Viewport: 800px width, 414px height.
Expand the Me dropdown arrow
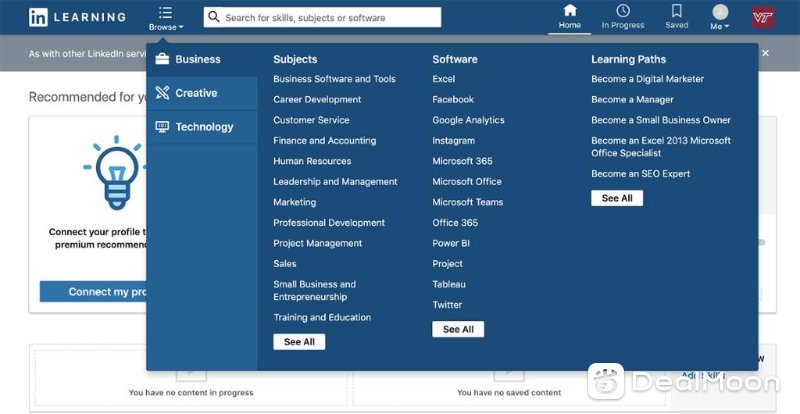727,27
